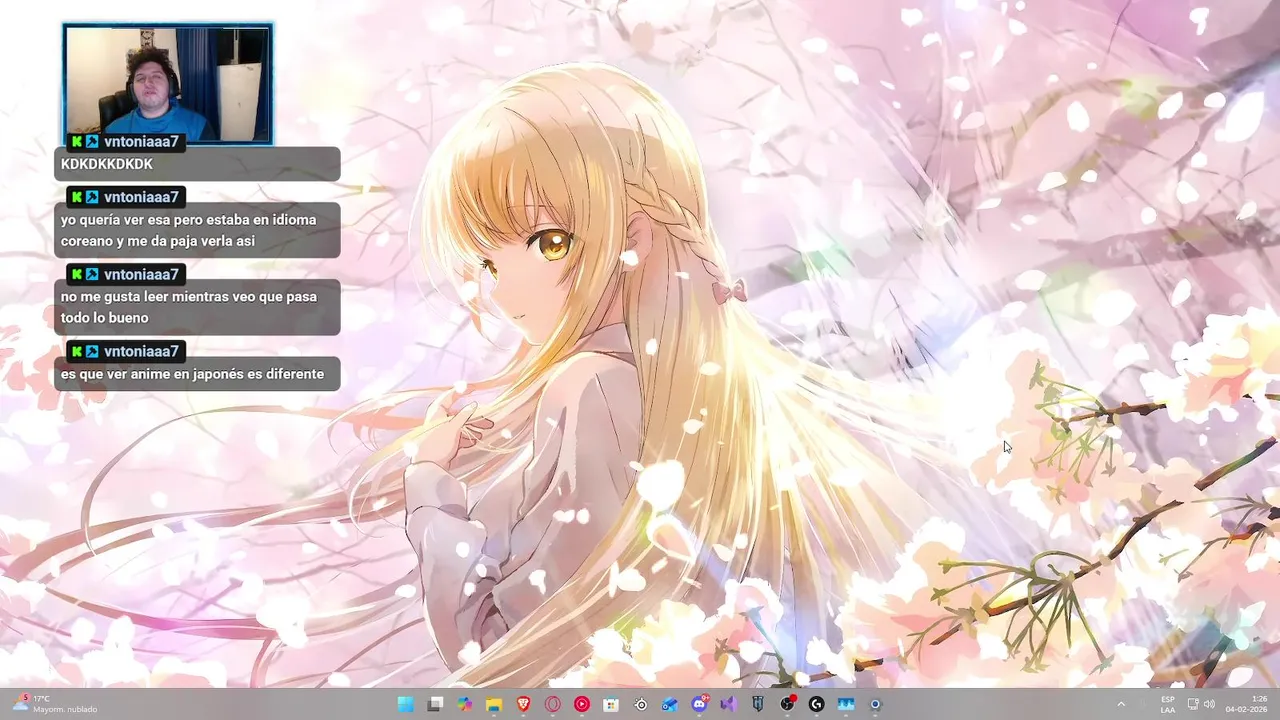The height and width of the screenshot is (720, 1280).
Task: Open the webcam app taskbar icon
Action: pos(875,704)
